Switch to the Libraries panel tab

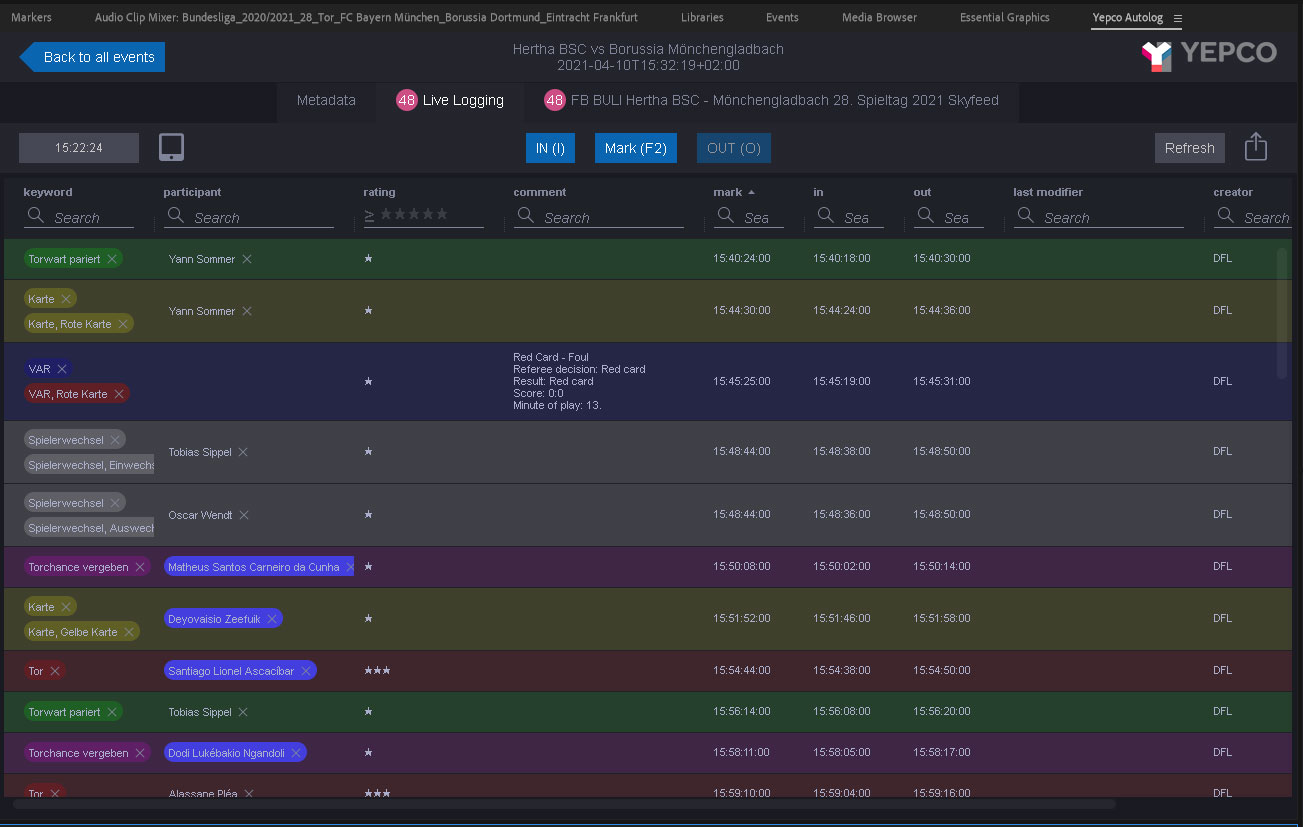tap(702, 17)
